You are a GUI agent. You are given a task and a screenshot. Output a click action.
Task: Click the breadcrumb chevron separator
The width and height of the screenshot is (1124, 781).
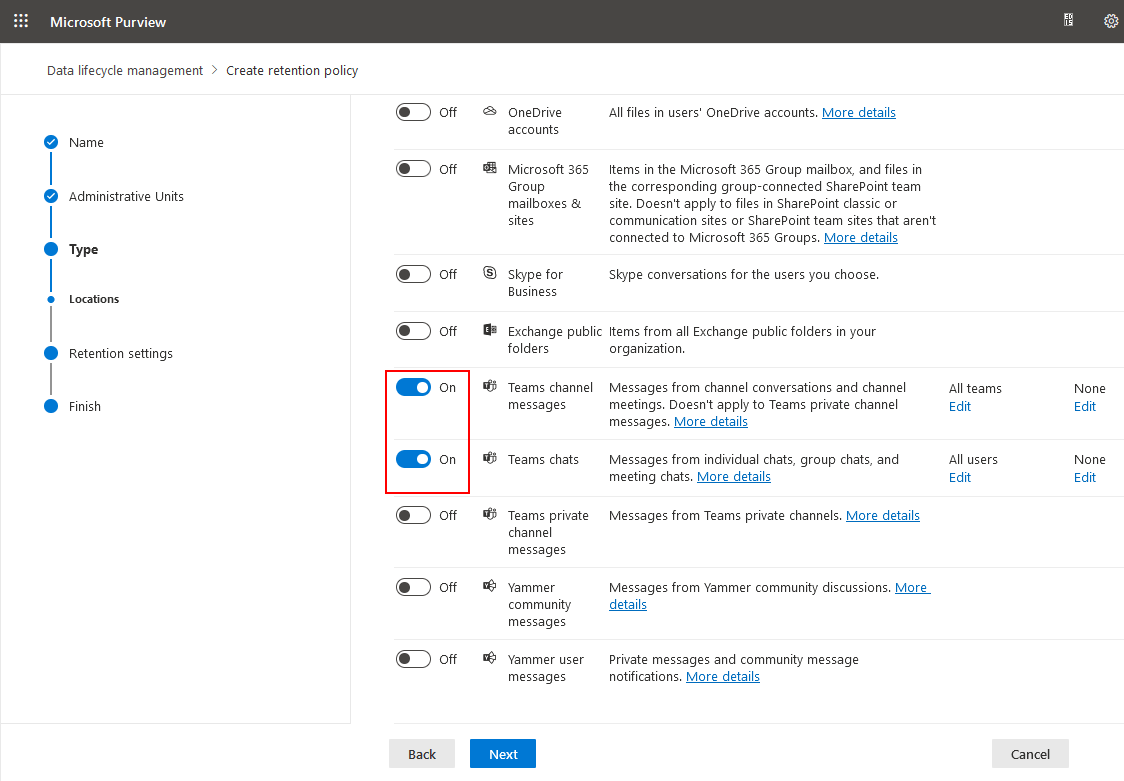click(214, 70)
